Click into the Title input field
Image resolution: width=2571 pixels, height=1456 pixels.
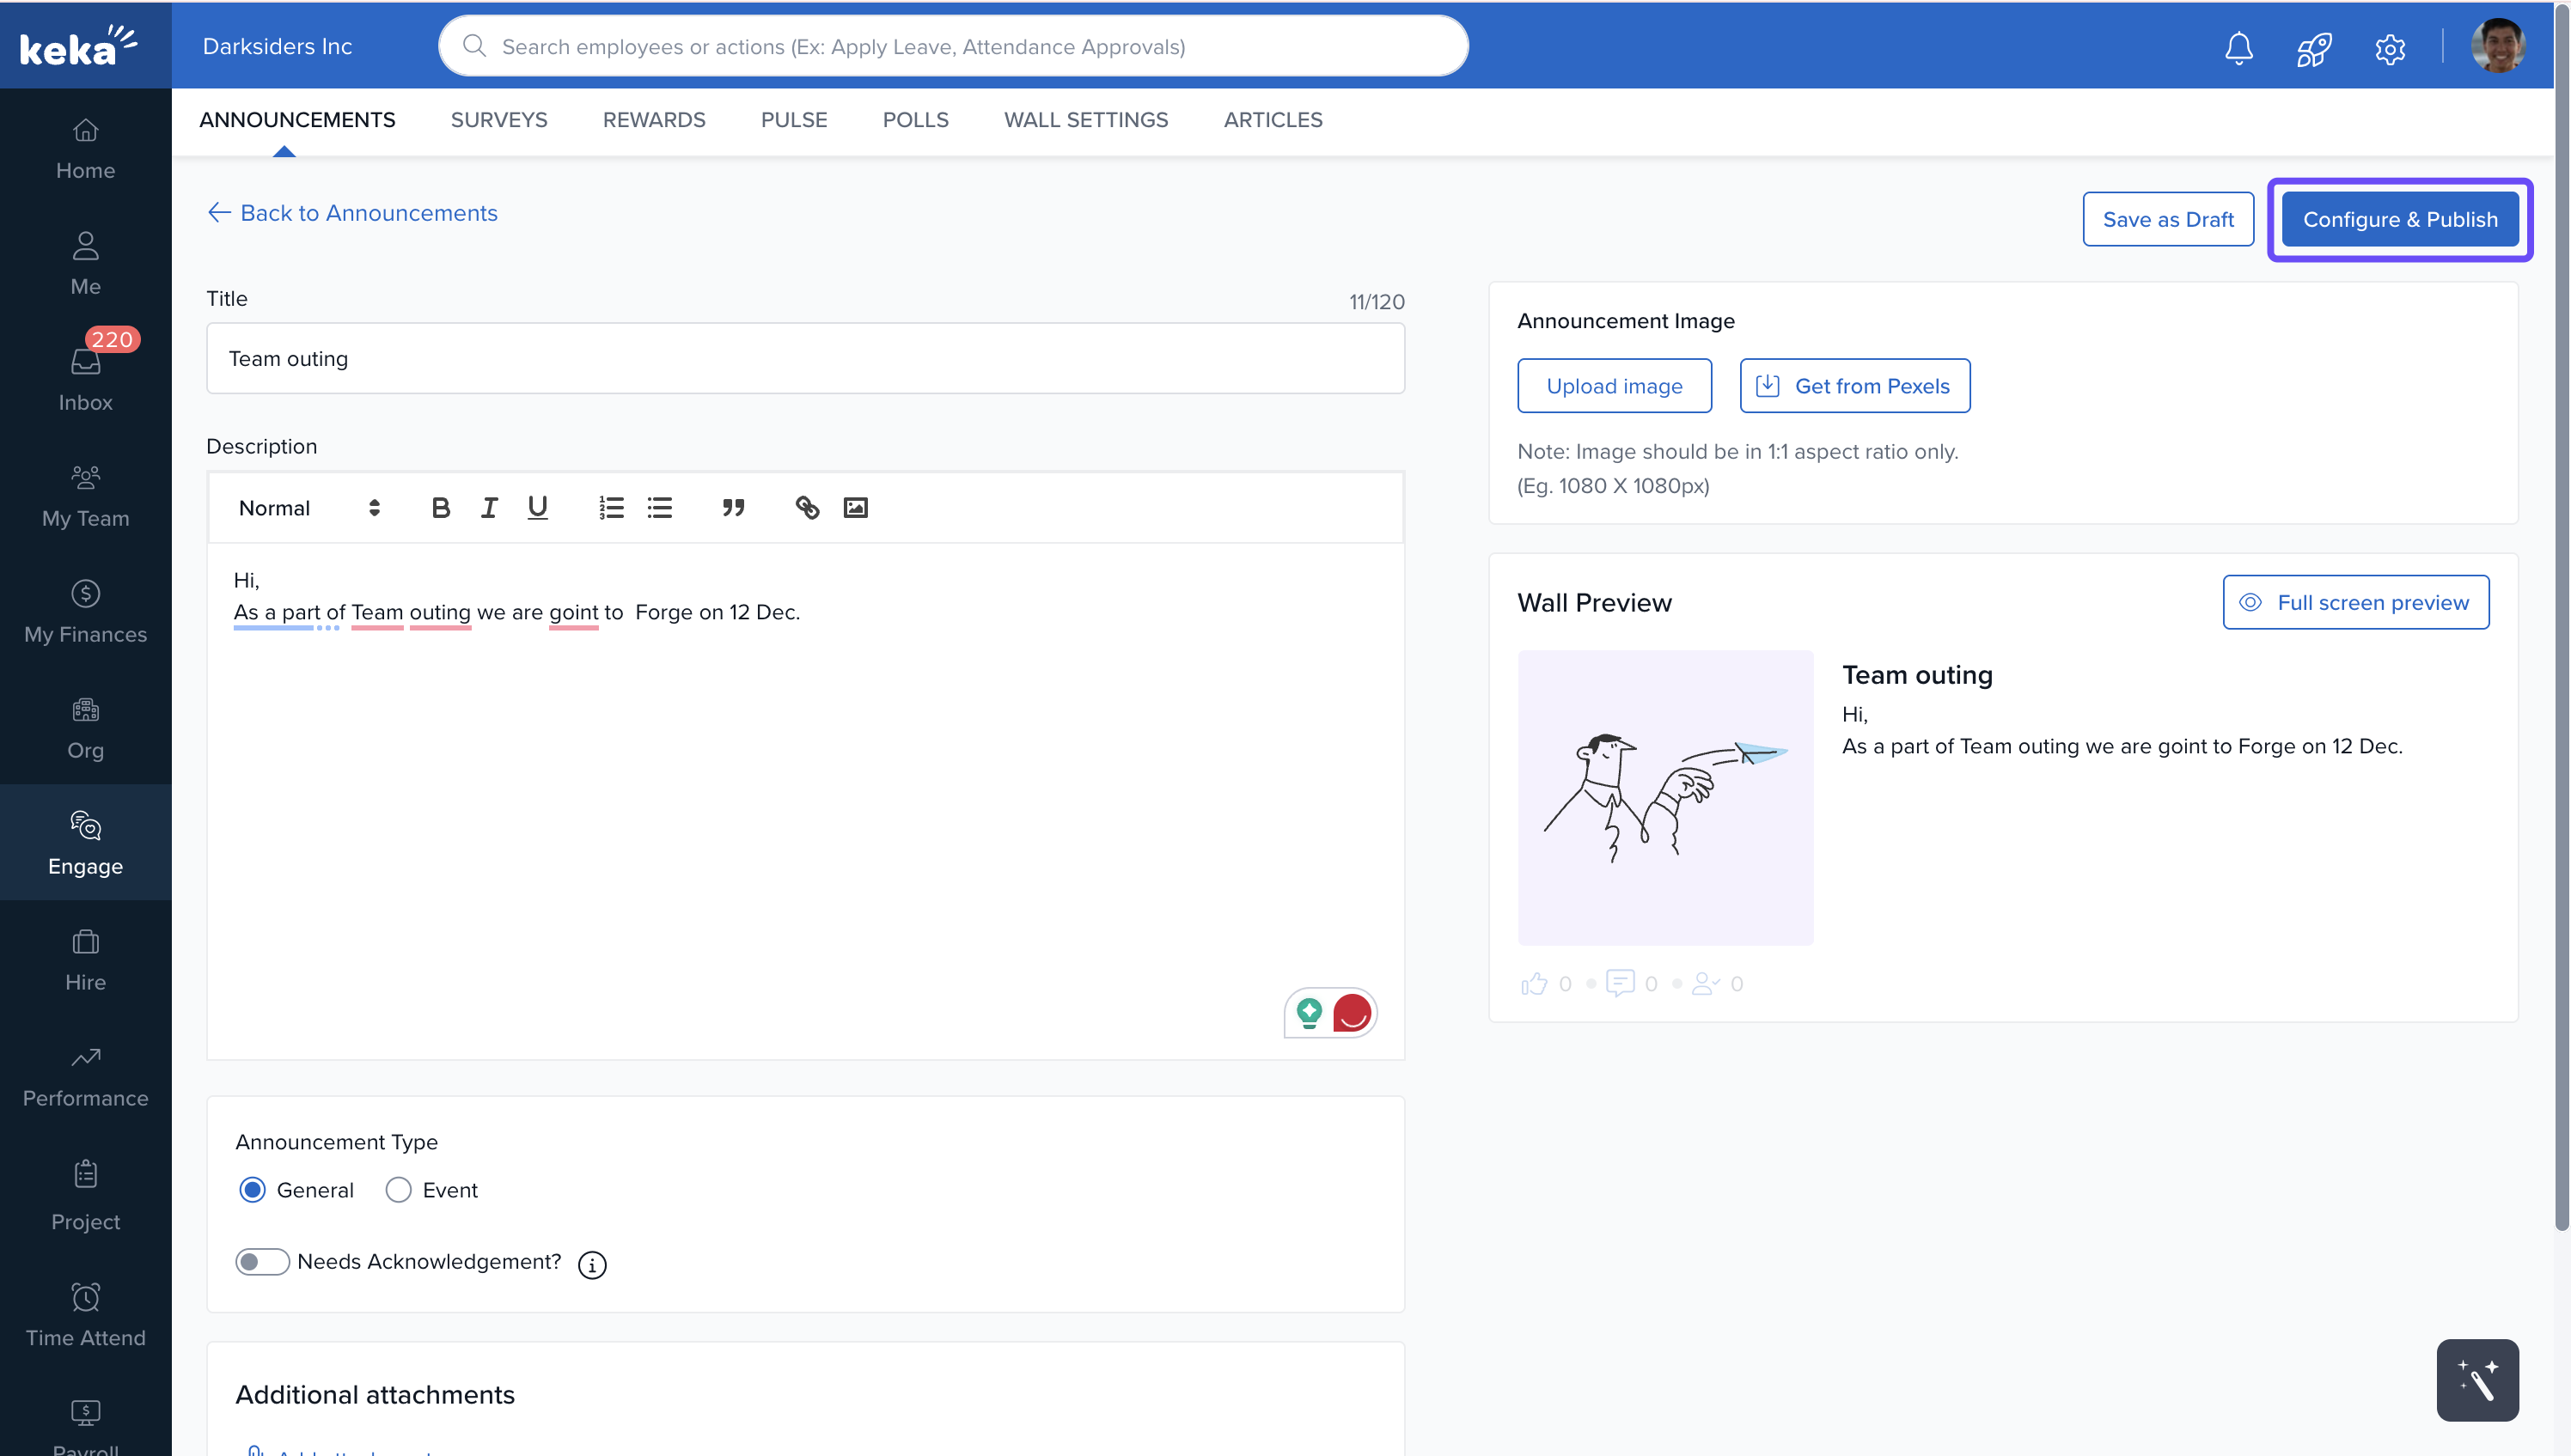point(805,359)
